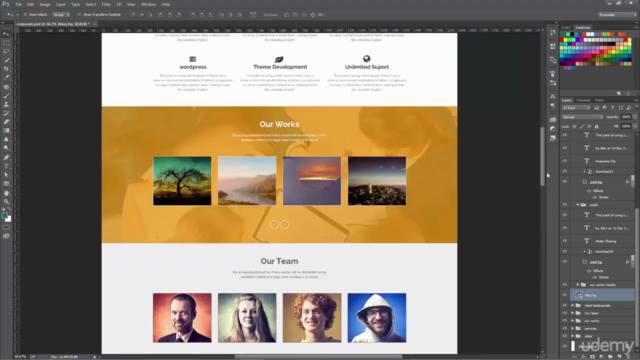Hide the client testimonials group
640x360 pixels.
point(564,305)
